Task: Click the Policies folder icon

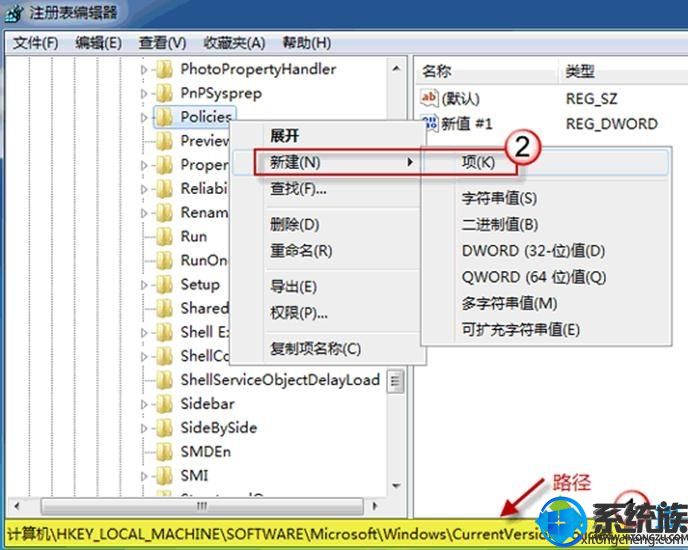Action: (165, 117)
